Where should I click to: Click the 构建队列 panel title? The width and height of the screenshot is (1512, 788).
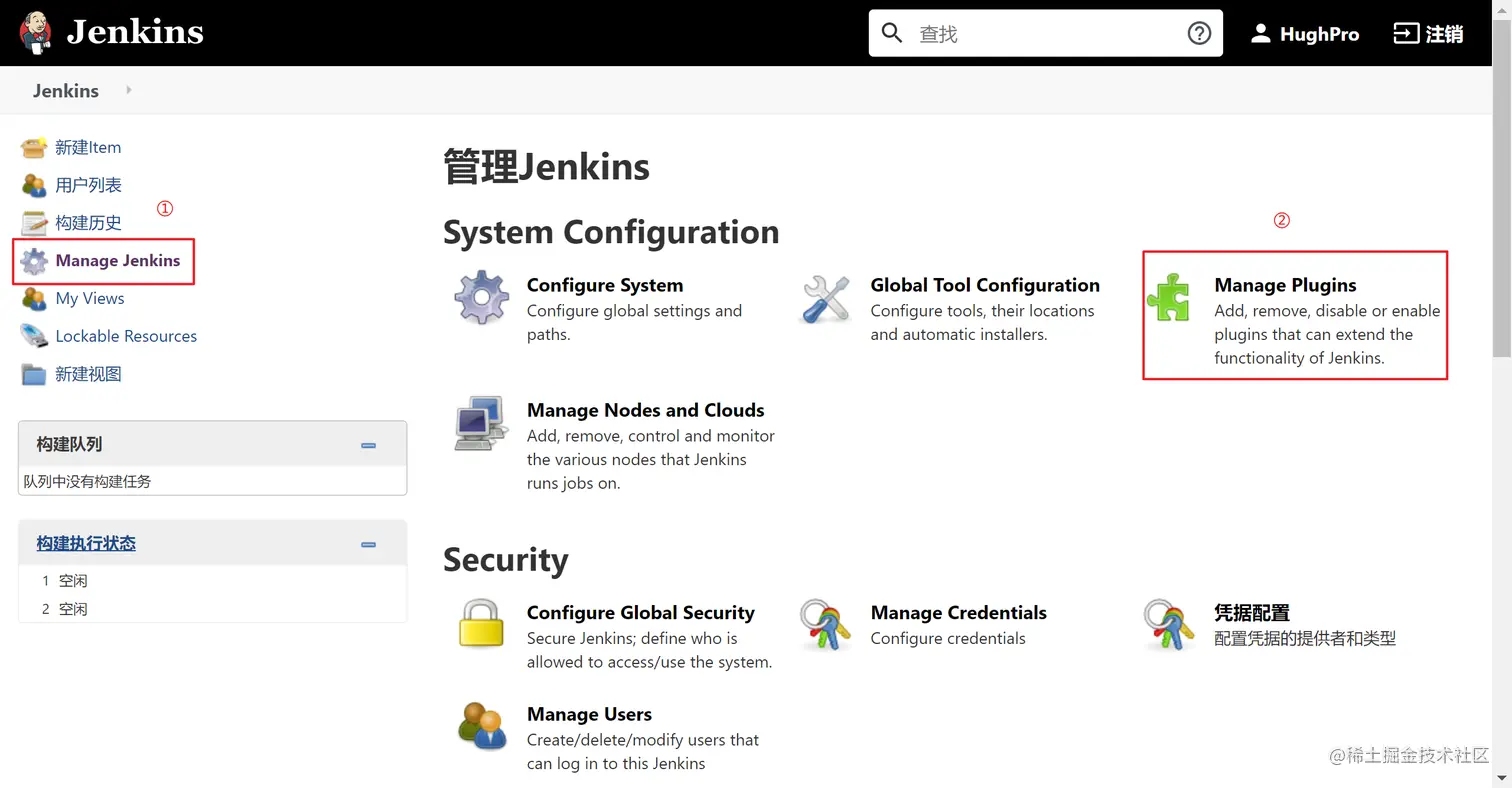69,444
